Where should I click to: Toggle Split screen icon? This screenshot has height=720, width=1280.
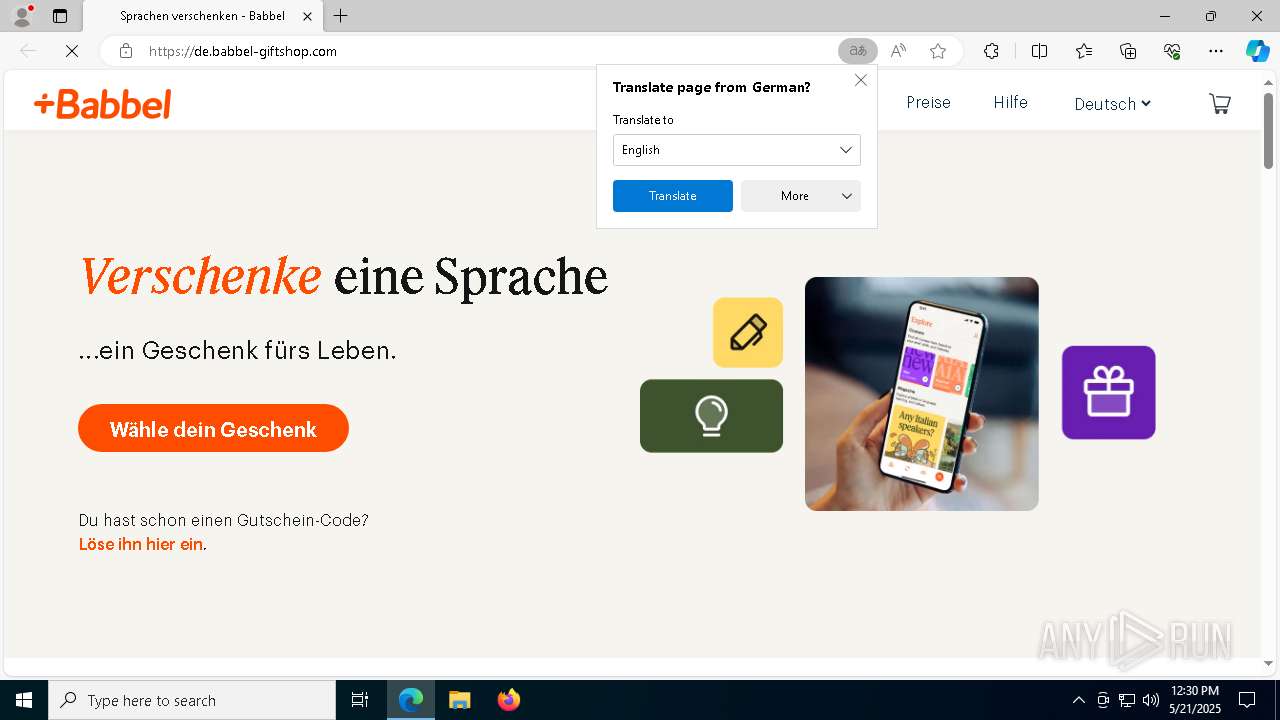(1039, 51)
